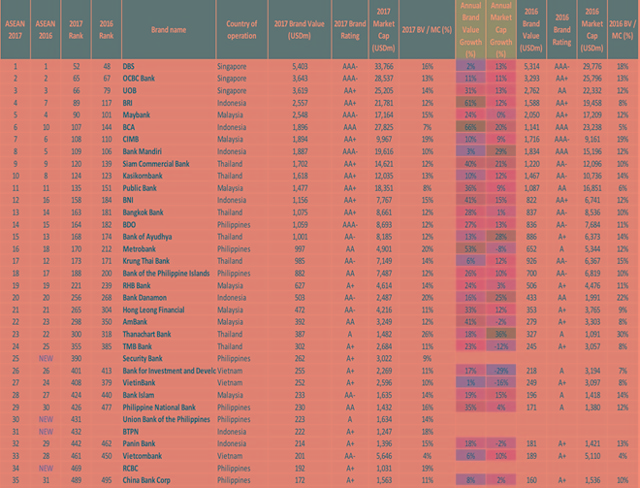The height and width of the screenshot is (488, 640).
Task: Select the 'ASEAN 2016' column header
Action: point(45,30)
